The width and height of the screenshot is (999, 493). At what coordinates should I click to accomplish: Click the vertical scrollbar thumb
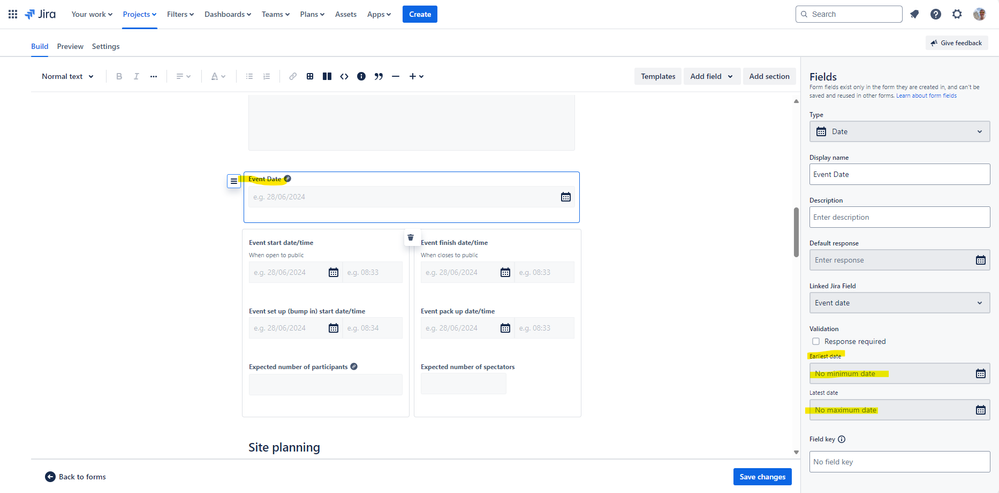(x=796, y=232)
